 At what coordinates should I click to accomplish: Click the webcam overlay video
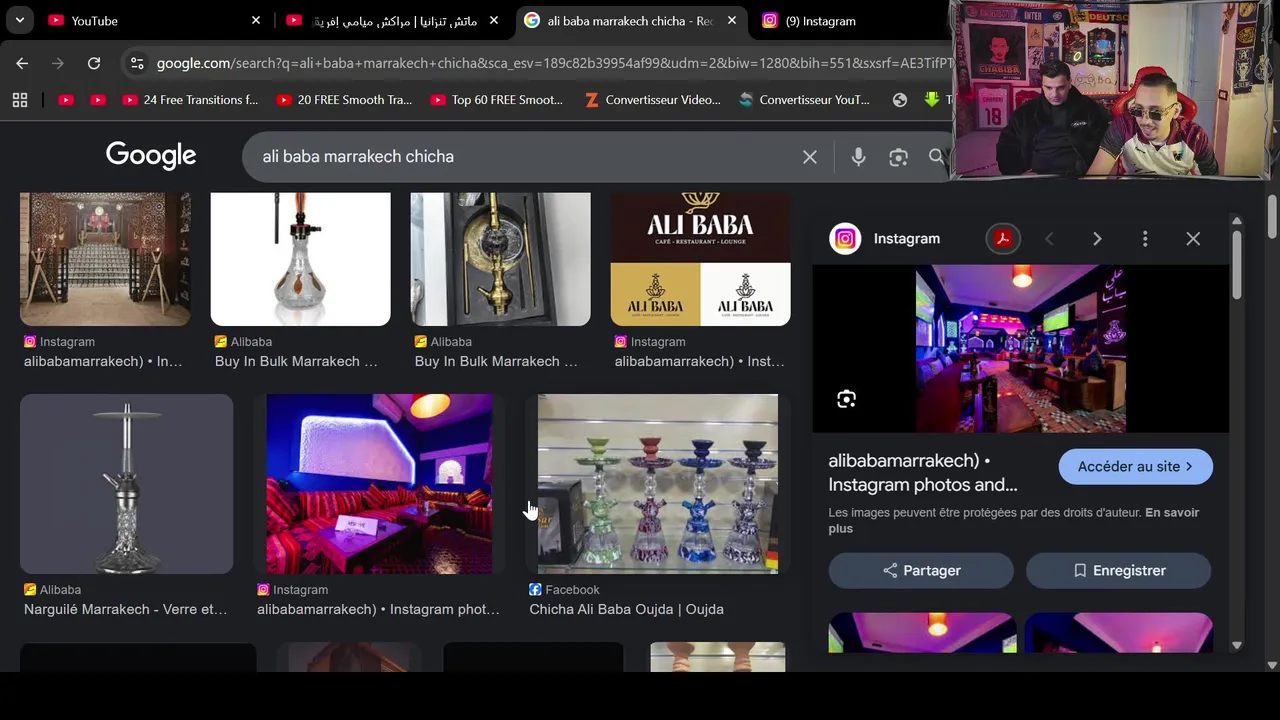1110,91
